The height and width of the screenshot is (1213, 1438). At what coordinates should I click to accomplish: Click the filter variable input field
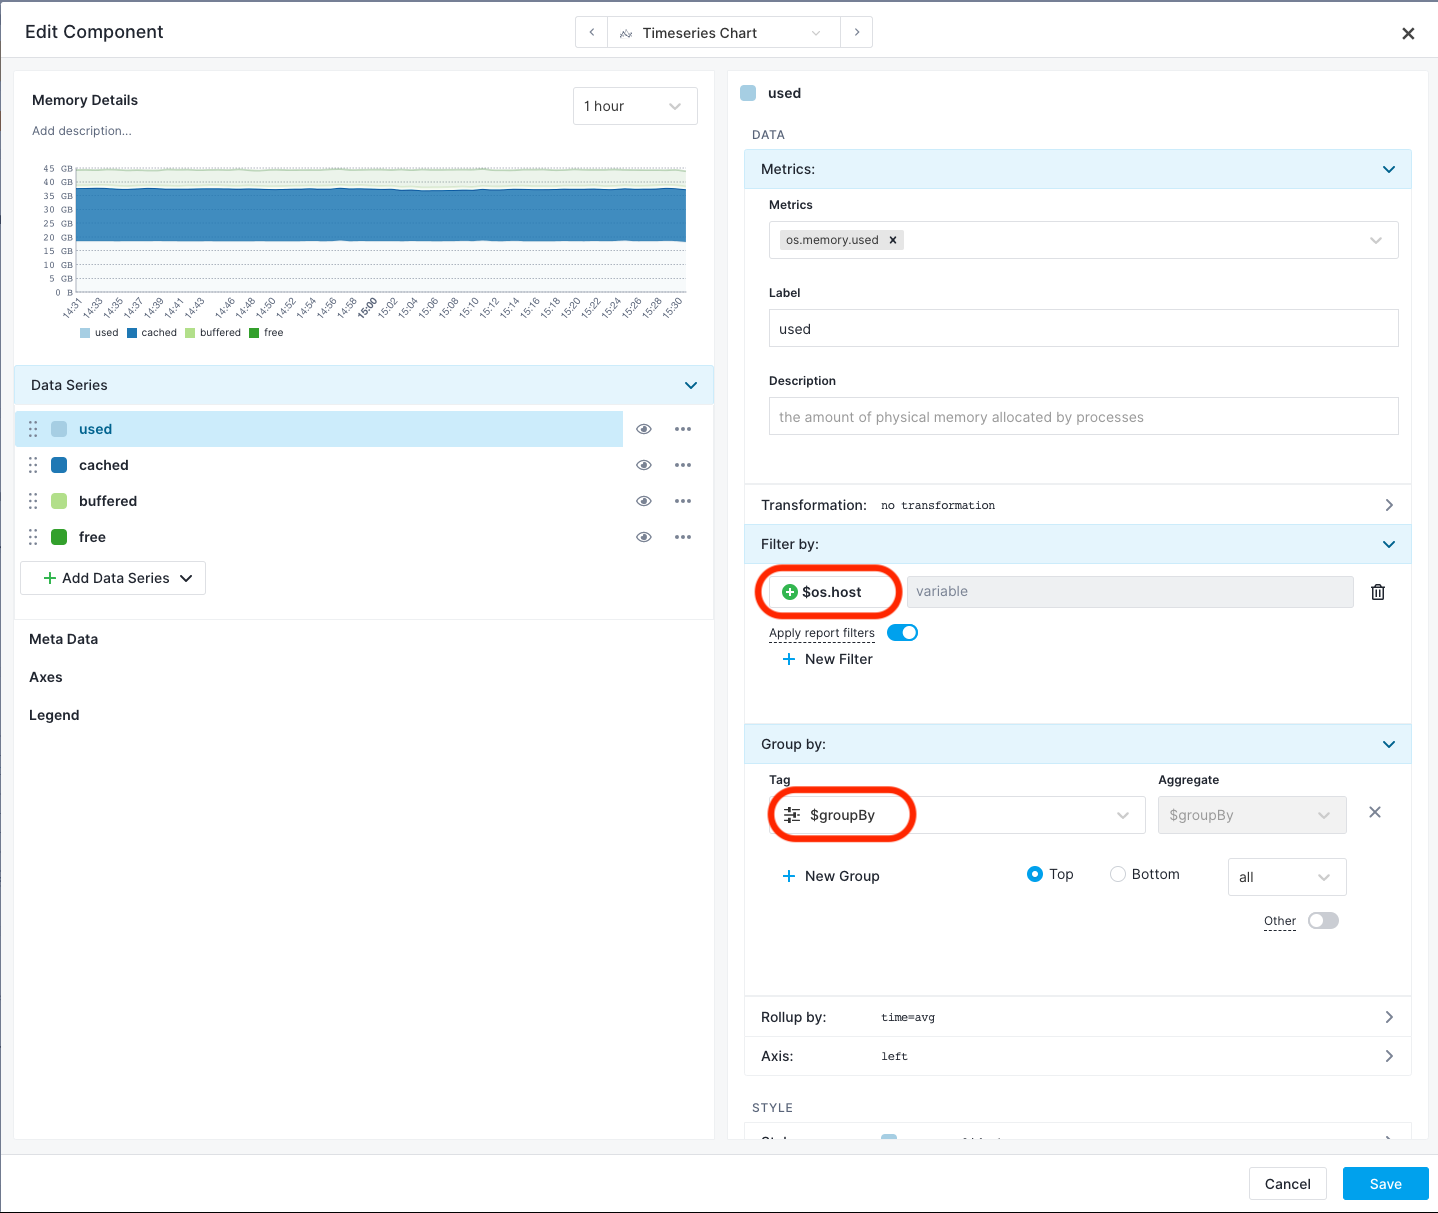click(x=1130, y=591)
